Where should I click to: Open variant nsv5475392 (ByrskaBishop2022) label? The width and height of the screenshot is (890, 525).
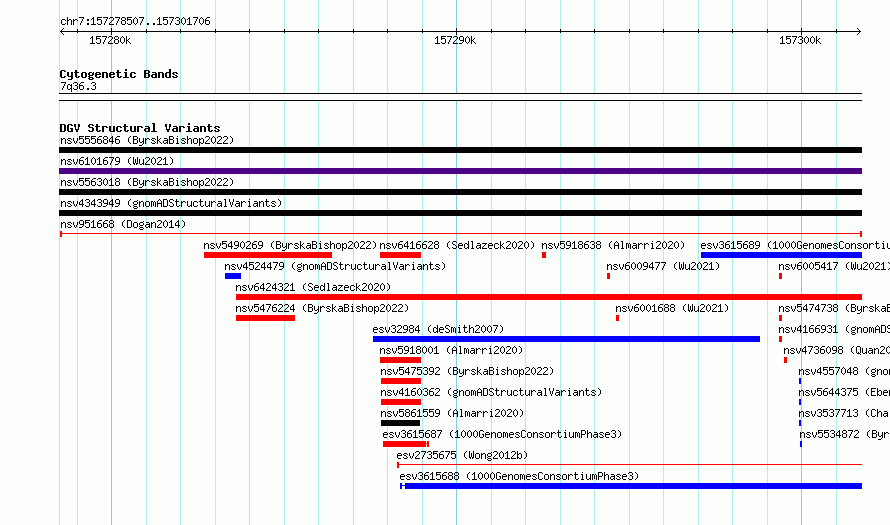[467, 371]
